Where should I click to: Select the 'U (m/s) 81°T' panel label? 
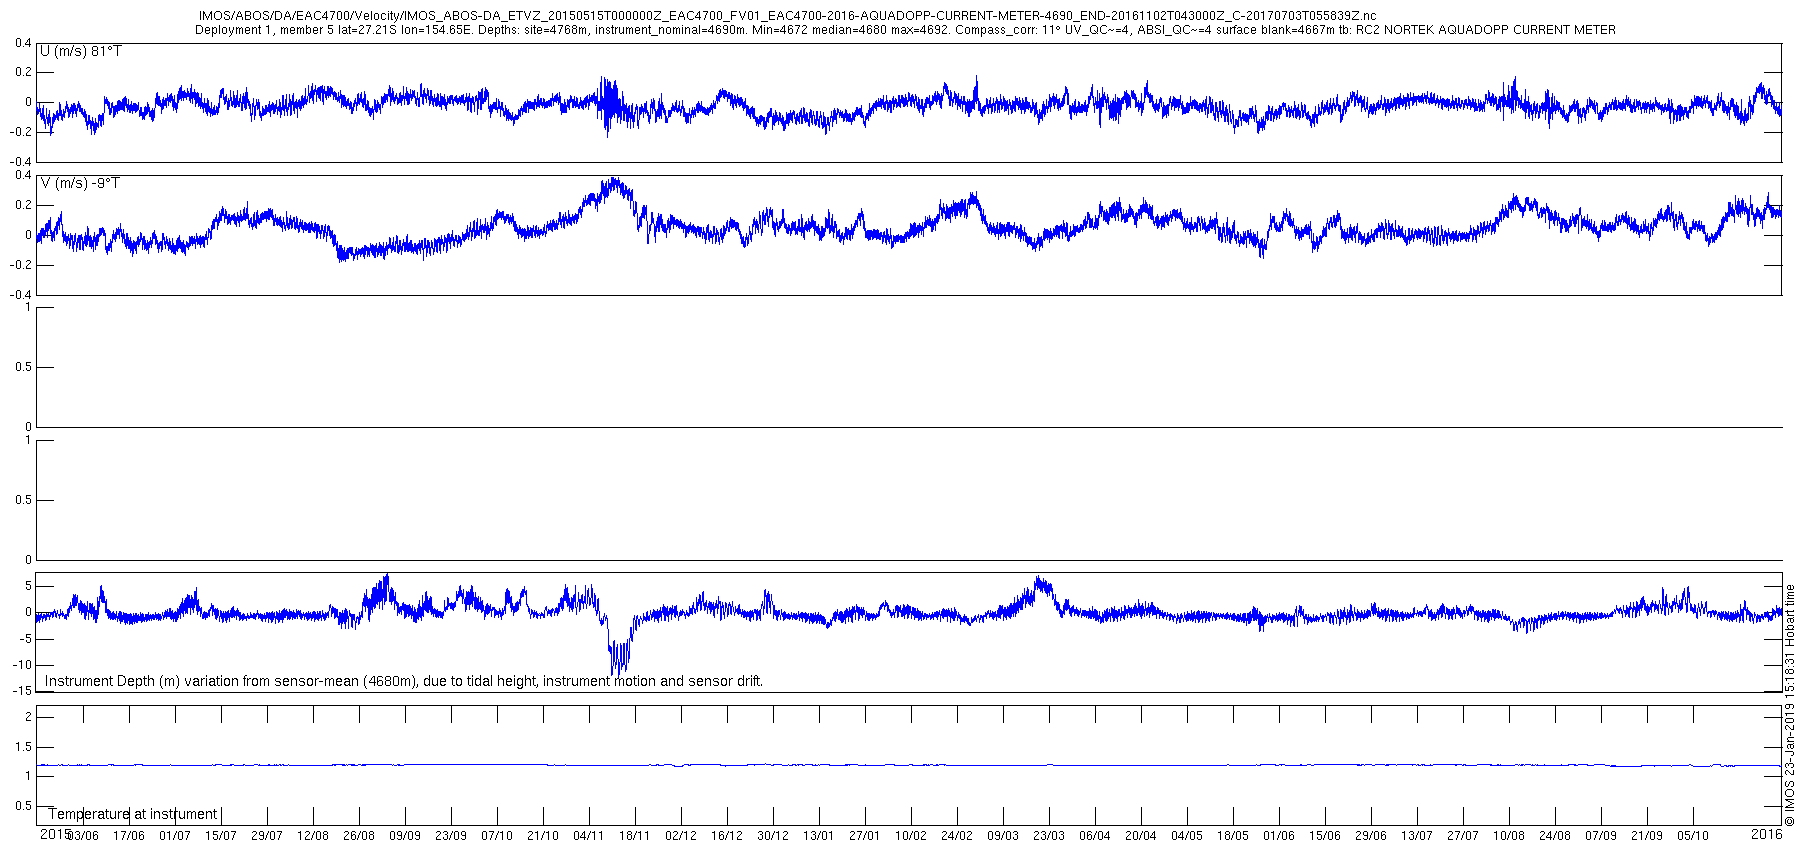coord(81,51)
